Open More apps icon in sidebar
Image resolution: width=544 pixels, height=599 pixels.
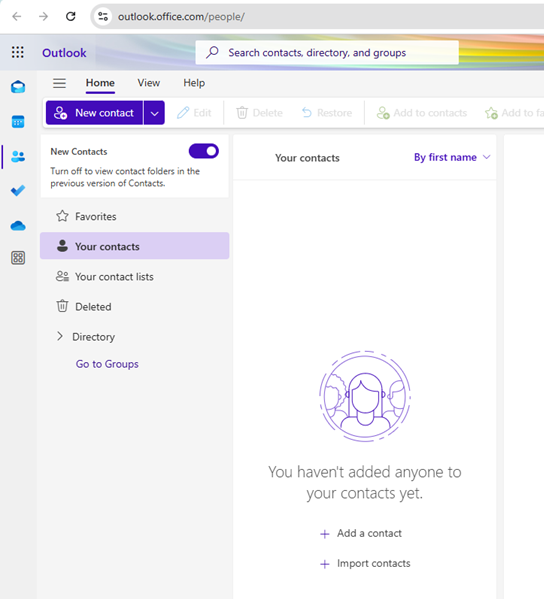pyautogui.click(x=18, y=258)
